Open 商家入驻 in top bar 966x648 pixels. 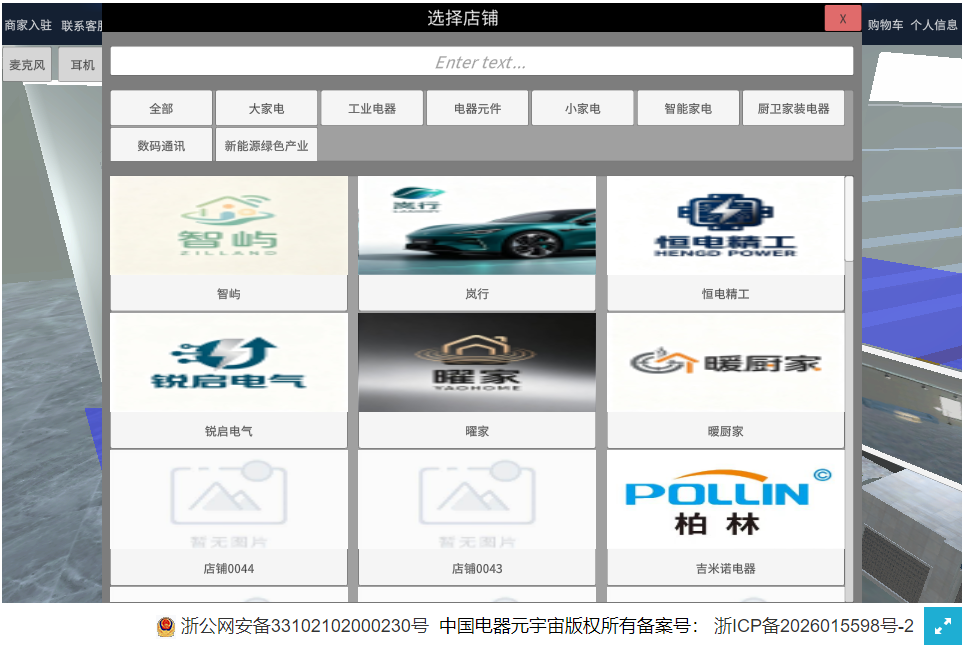pyautogui.click(x=28, y=25)
